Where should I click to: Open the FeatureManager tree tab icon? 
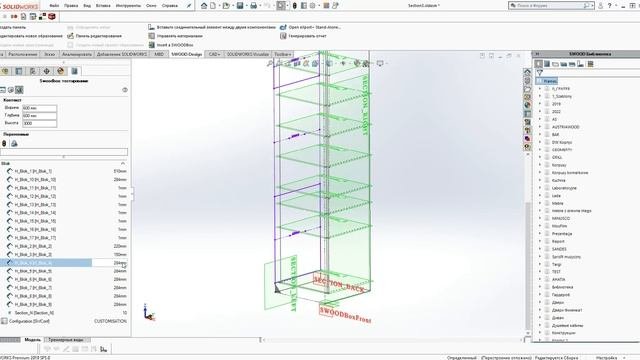pyautogui.click(x=5, y=71)
